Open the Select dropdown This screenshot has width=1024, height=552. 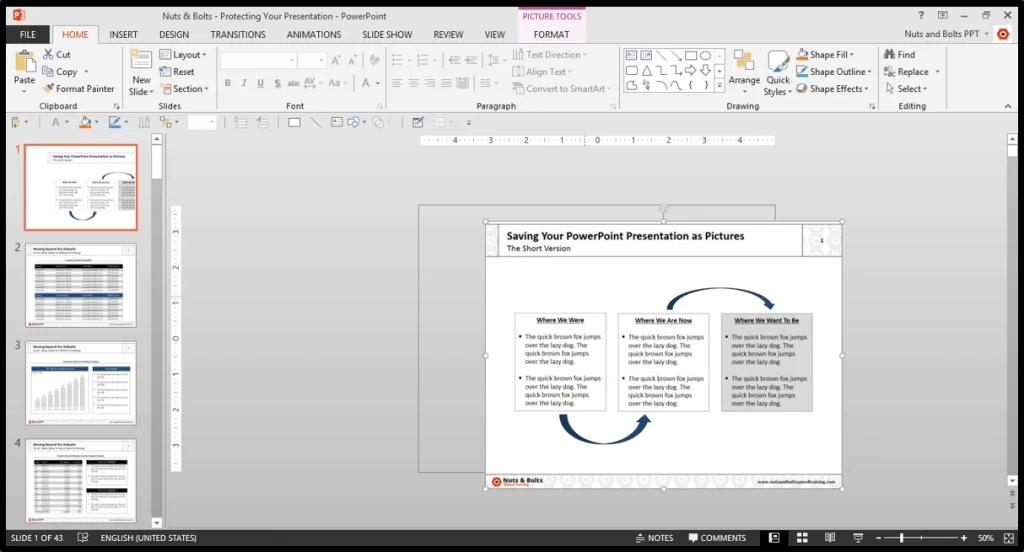pyautogui.click(x=906, y=89)
